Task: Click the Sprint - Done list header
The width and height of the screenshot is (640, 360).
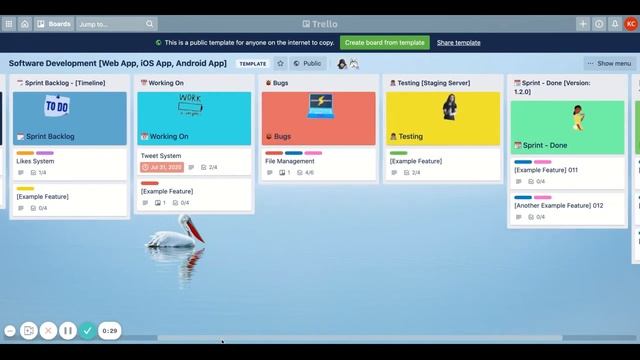Action: (x=552, y=87)
